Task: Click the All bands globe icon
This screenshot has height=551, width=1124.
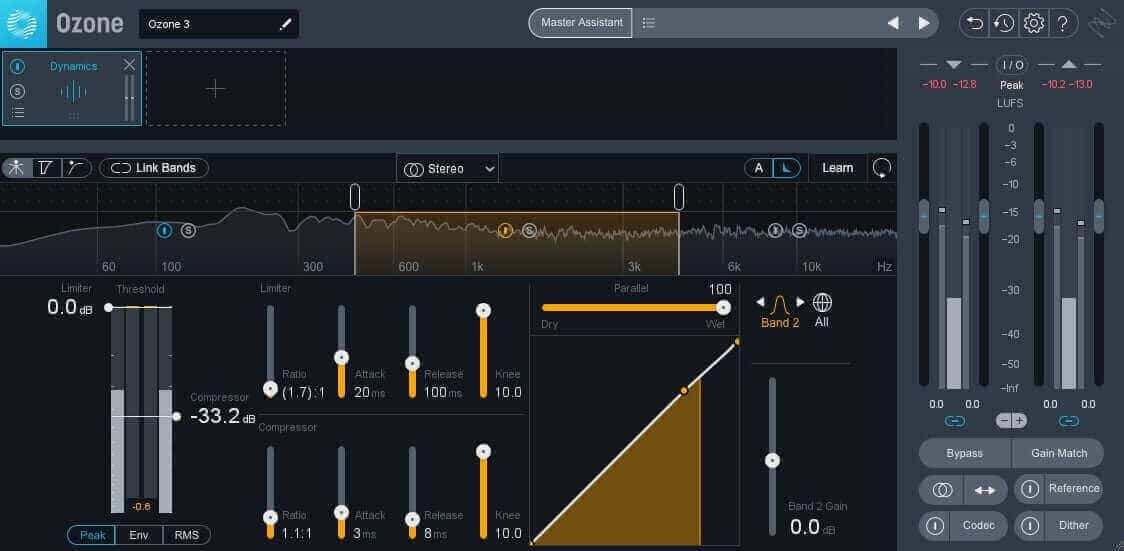Action: [x=821, y=303]
